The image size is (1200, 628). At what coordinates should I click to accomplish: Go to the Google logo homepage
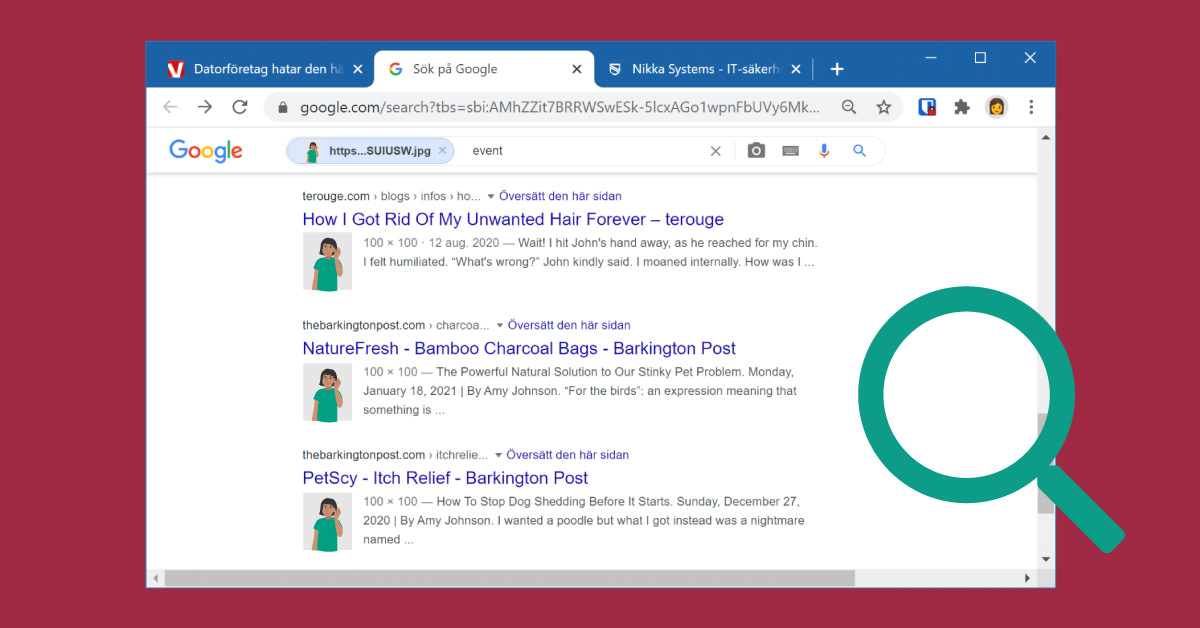[206, 151]
